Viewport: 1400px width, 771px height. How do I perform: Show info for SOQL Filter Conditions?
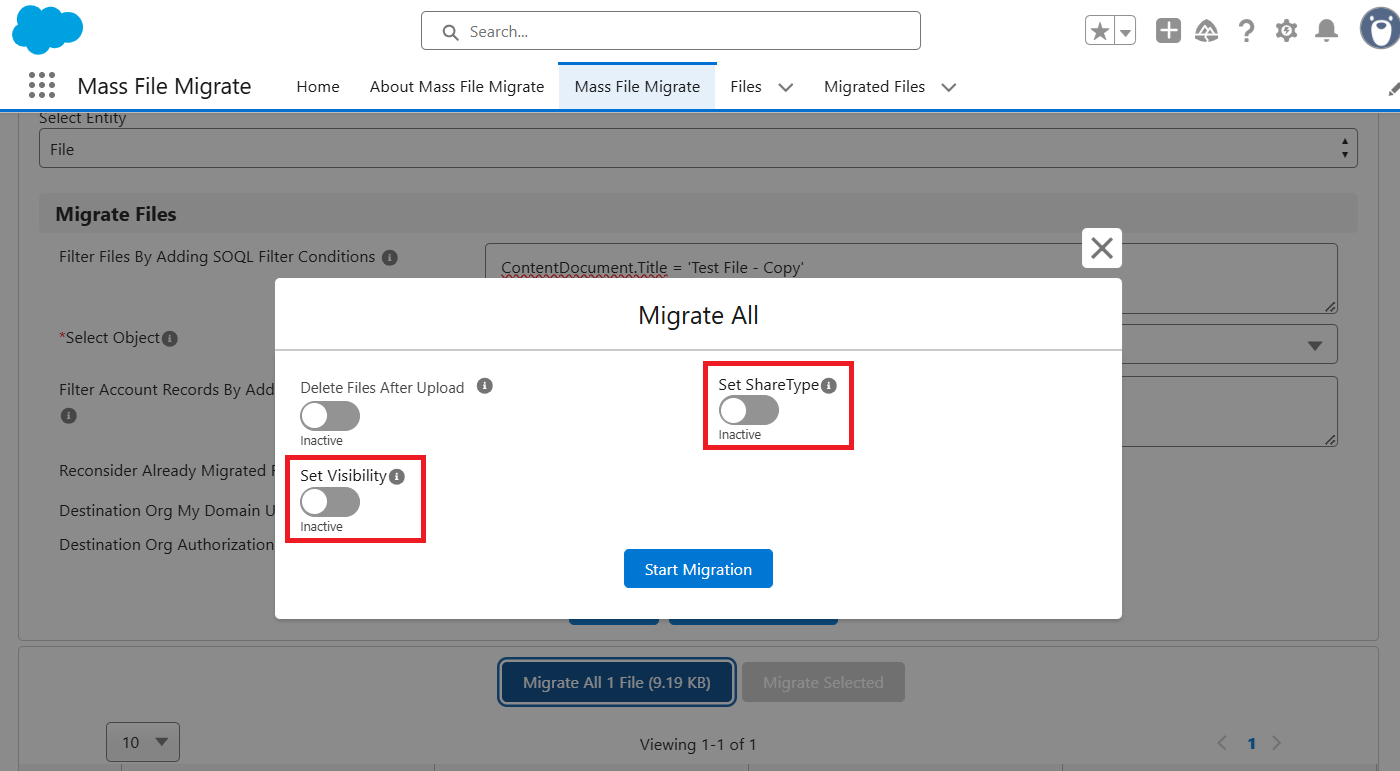390,258
